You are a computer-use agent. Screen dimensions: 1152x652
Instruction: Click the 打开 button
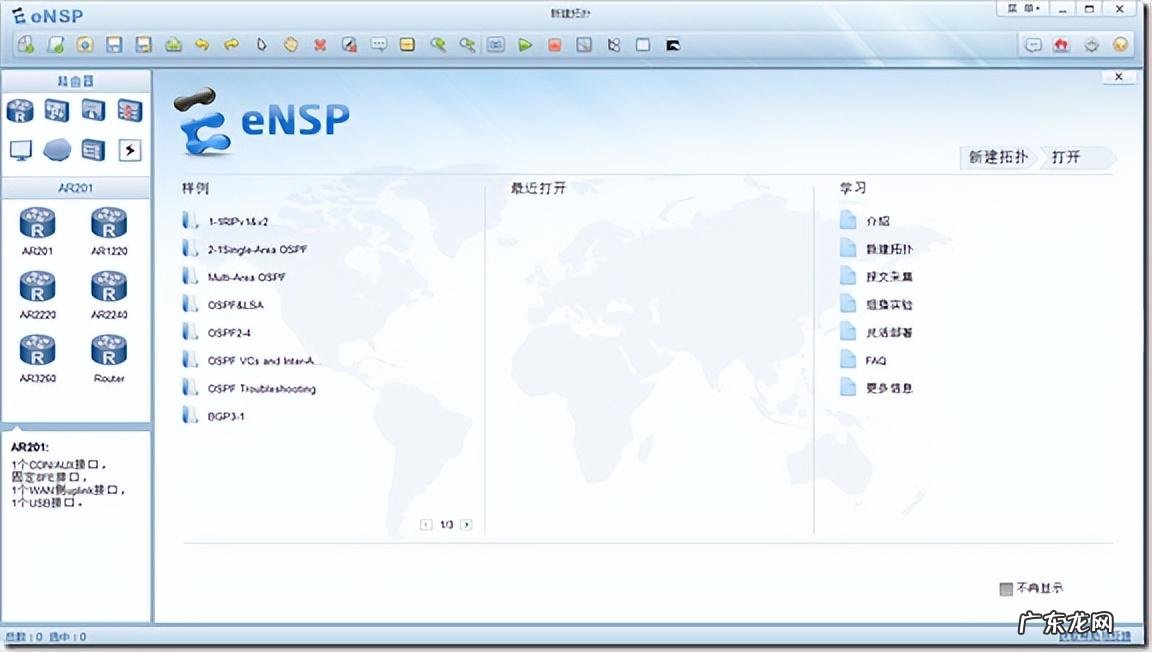[x=1070, y=157]
